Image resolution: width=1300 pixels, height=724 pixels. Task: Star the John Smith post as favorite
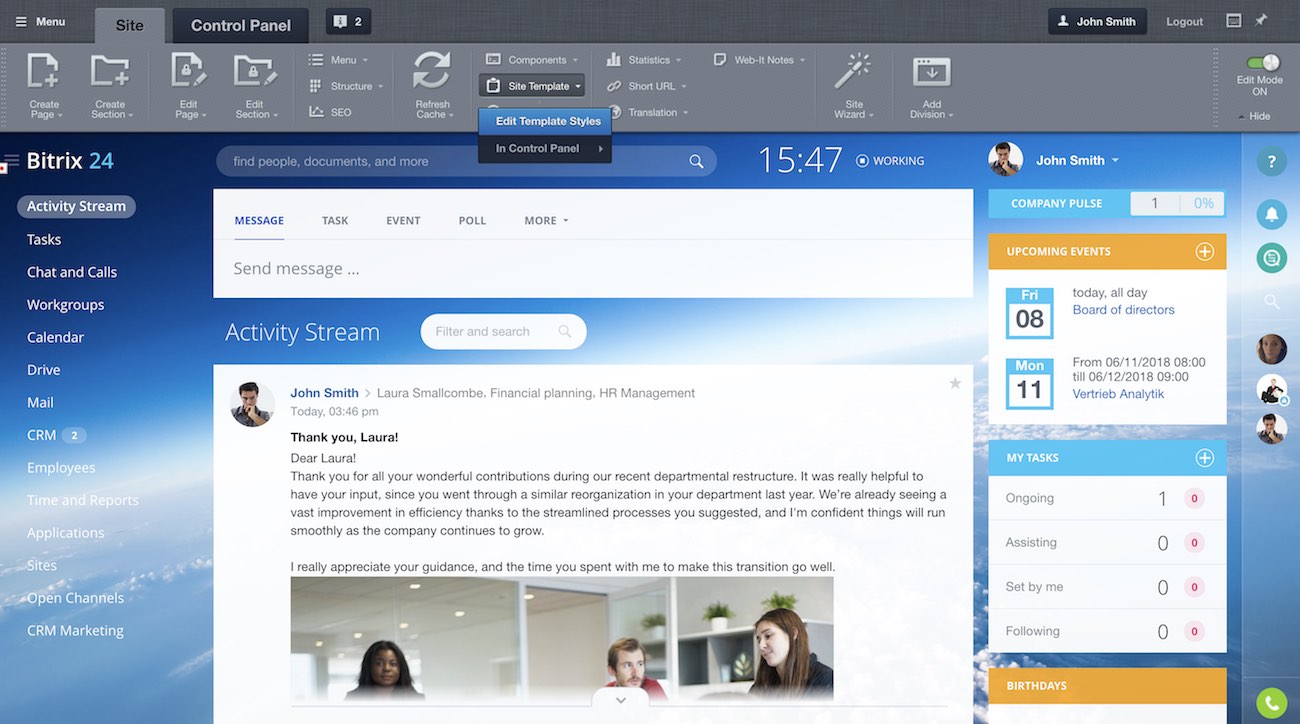click(x=955, y=383)
